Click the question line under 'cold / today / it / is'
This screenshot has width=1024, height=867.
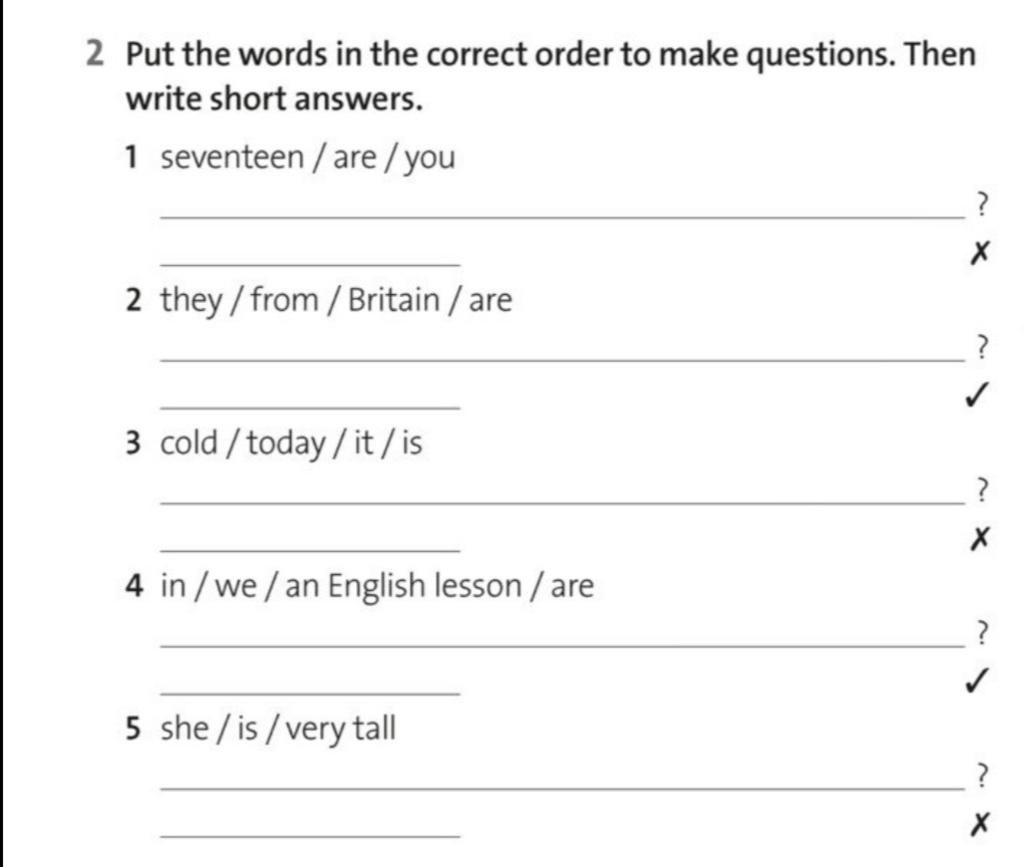pyautogui.click(x=562, y=503)
